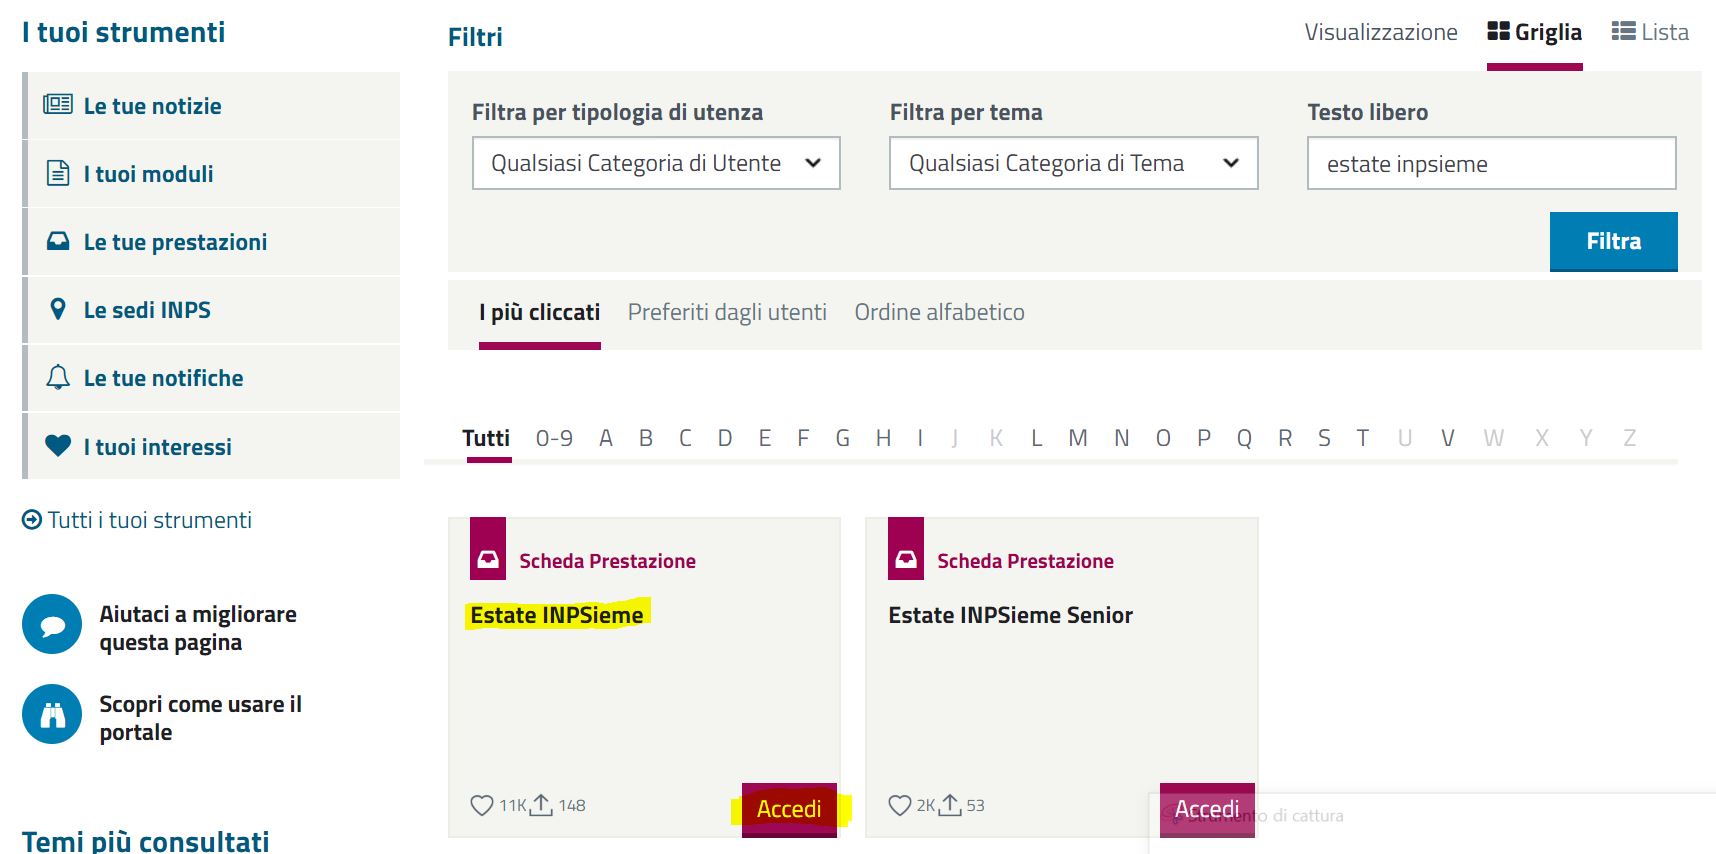Switch to Griglia view
Image resolution: width=1716 pixels, height=854 pixels.
pos(1534,32)
